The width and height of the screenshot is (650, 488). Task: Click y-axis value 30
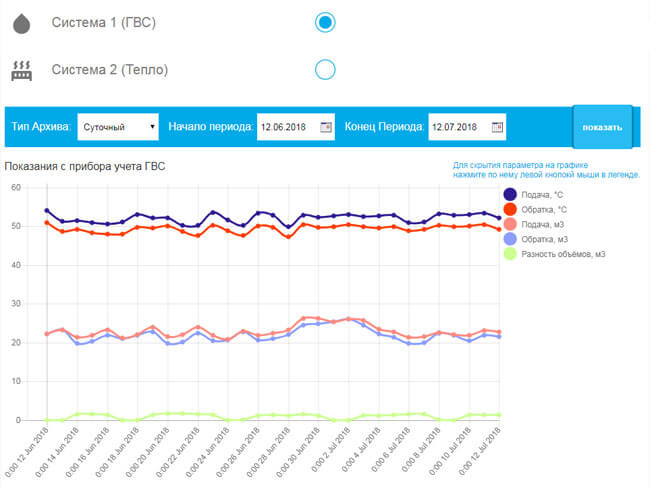16,303
